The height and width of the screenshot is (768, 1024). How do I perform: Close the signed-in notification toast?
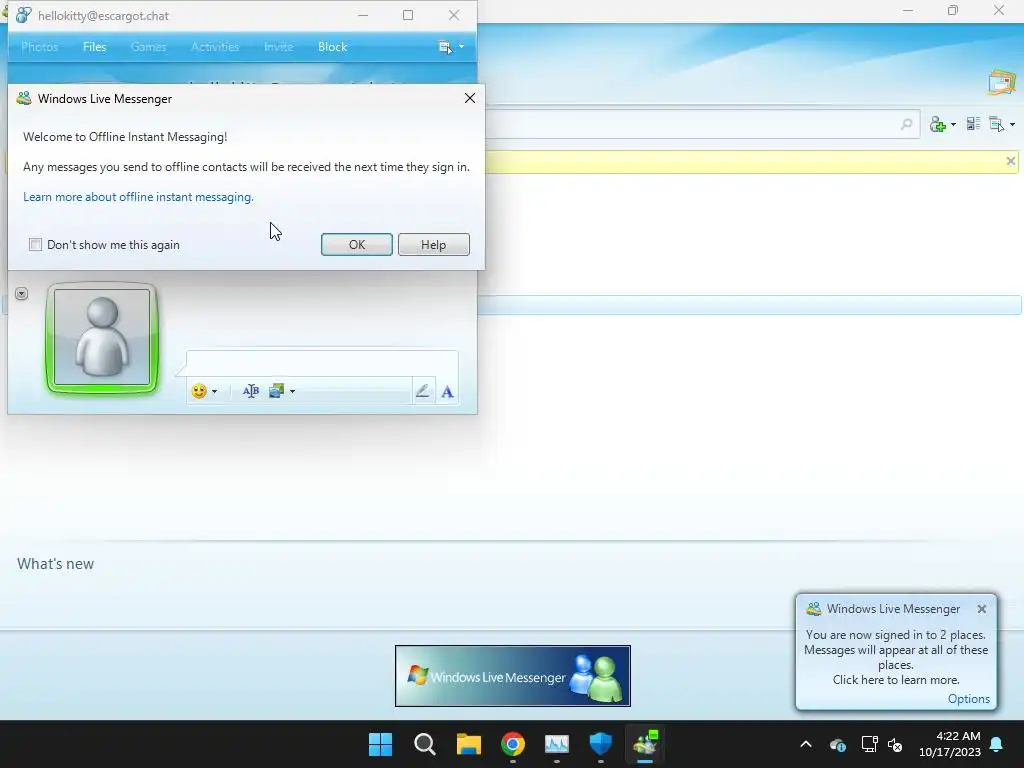coord(982,609)
